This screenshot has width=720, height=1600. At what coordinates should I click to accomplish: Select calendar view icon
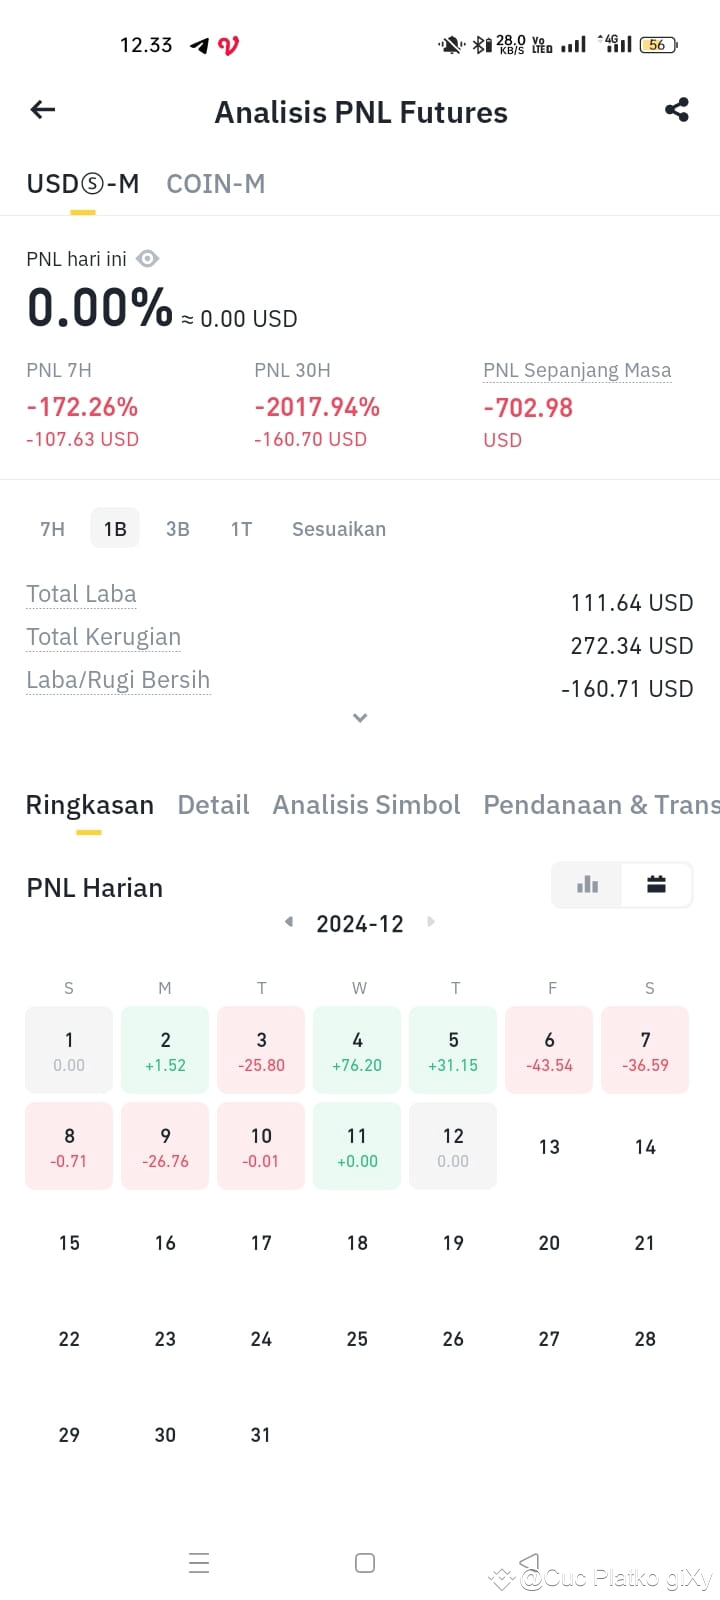click(656, 884)
